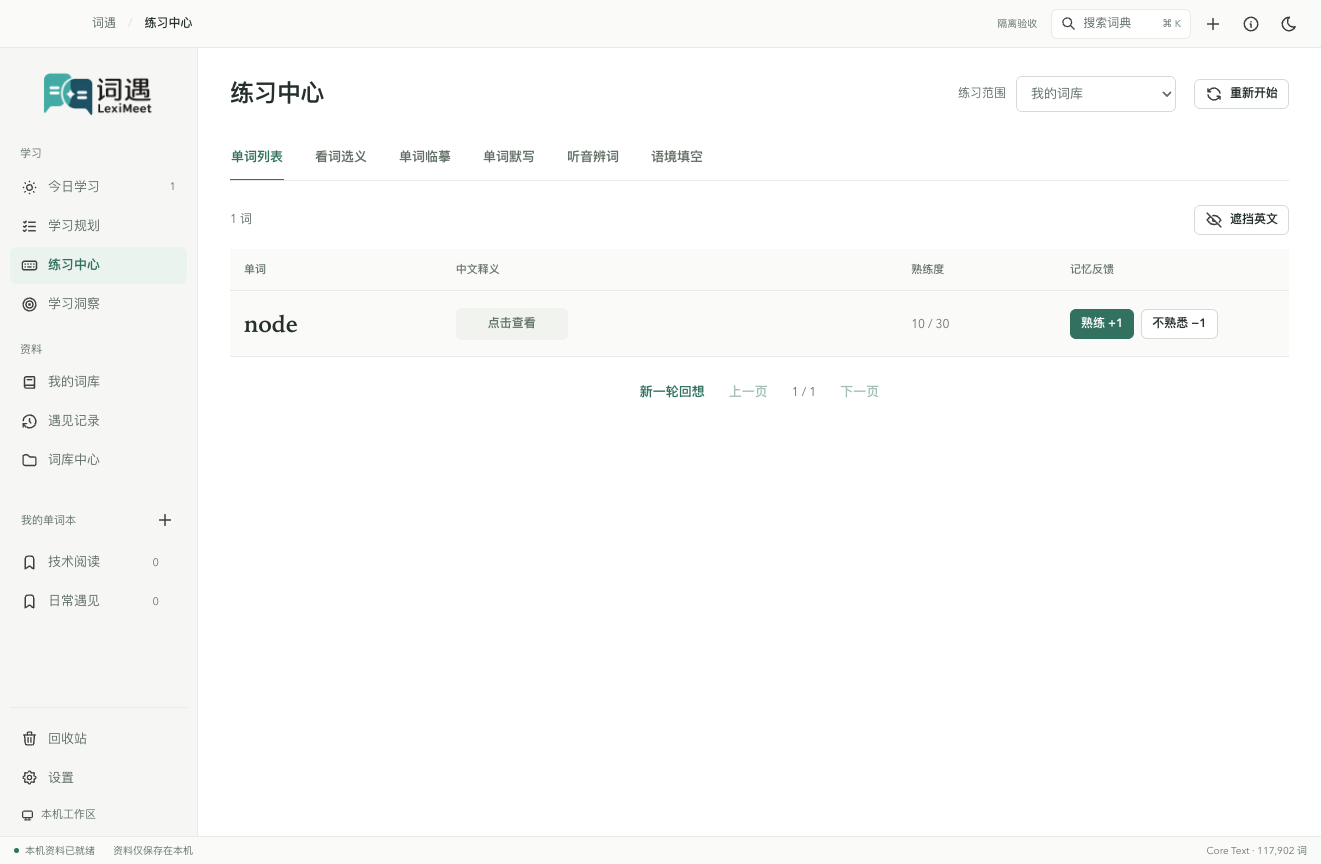Click the LexiMeet logo
Image resolution: width=1321 pixels, height=864 pixels.
pos(98,94)
